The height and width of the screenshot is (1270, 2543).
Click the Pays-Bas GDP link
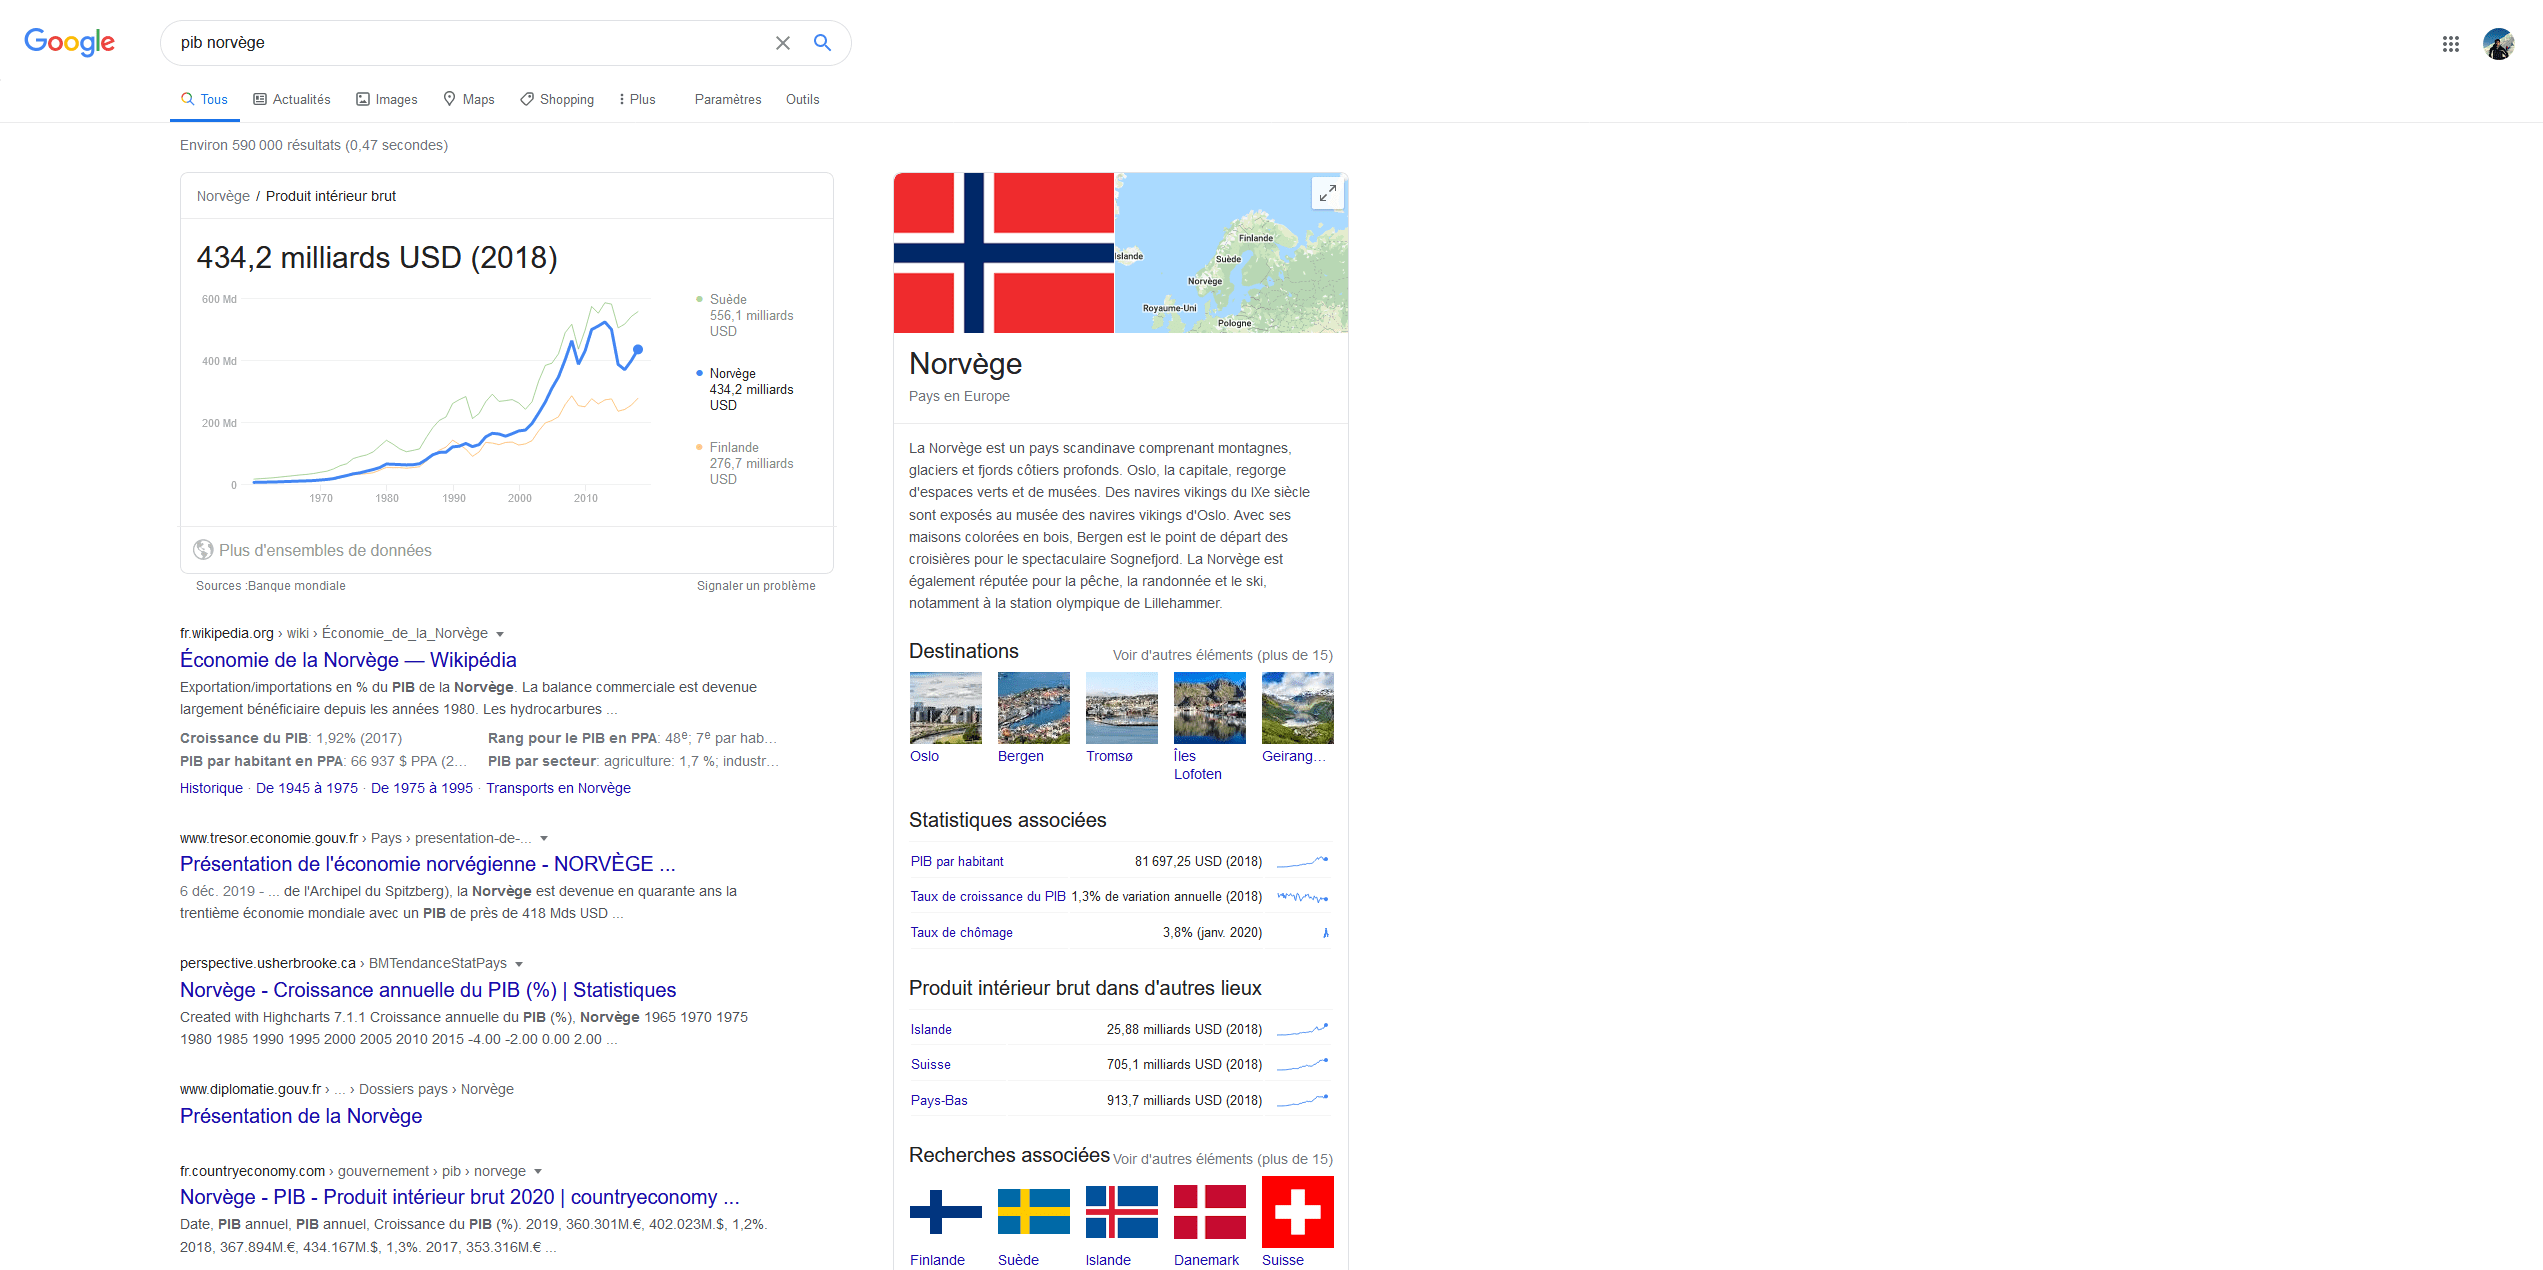coord(939,1100)
